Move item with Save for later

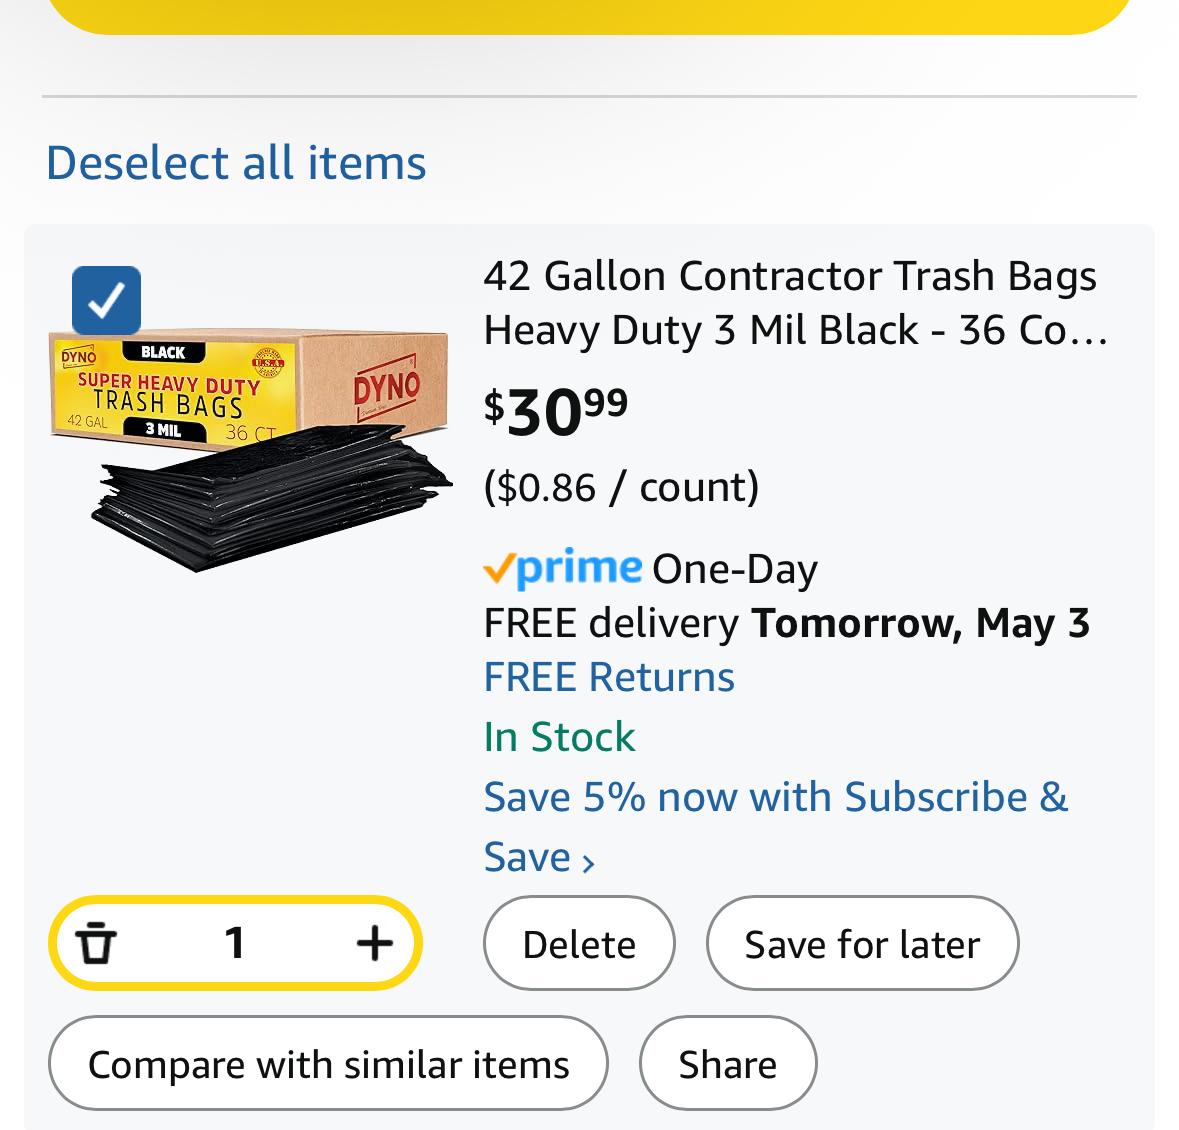coord(862,943)
